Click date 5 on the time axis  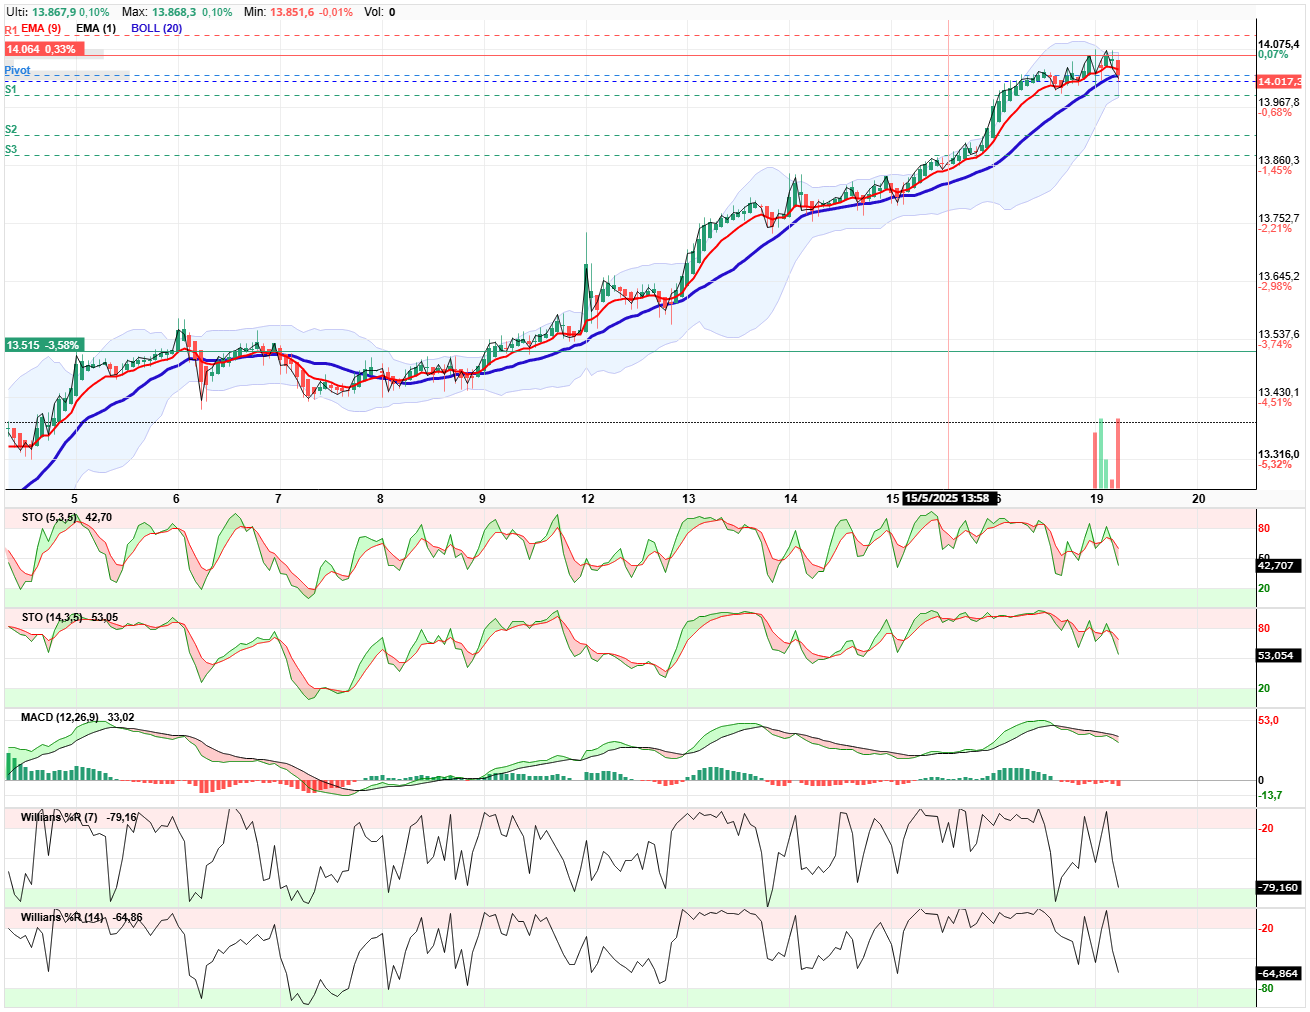(x=74, y=498)
